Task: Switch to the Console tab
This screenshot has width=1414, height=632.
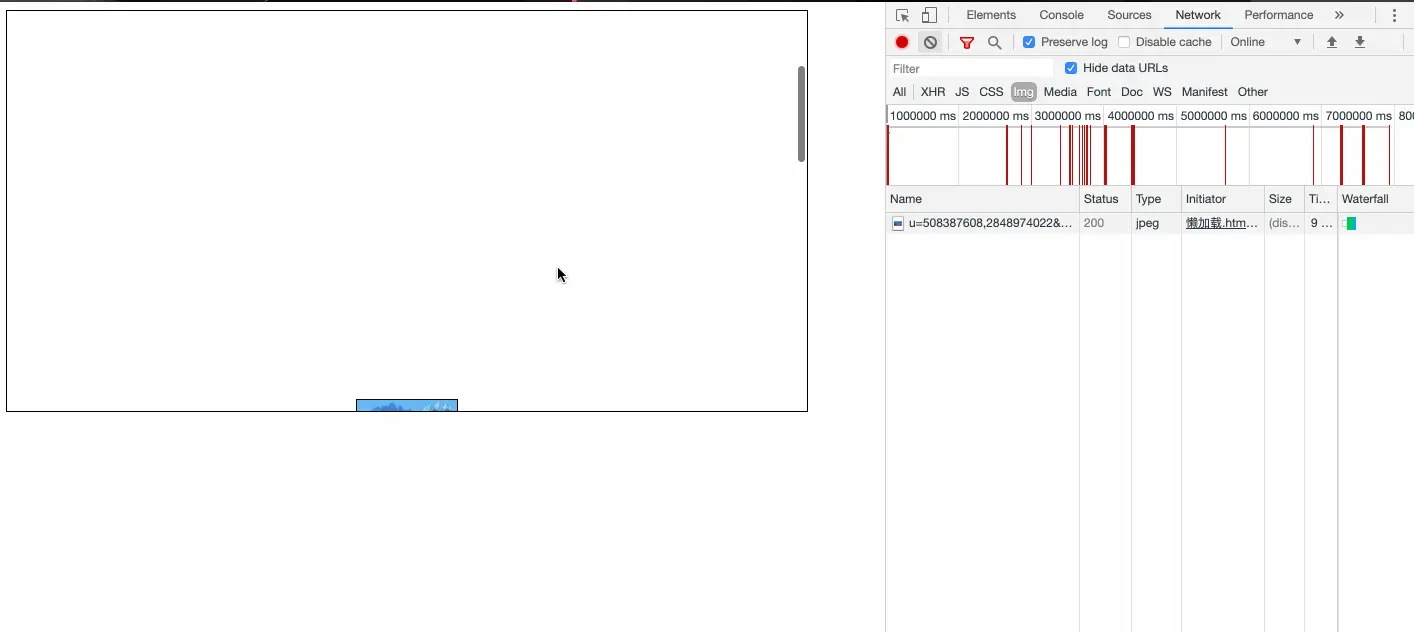Action: [x=1061, y=15]
